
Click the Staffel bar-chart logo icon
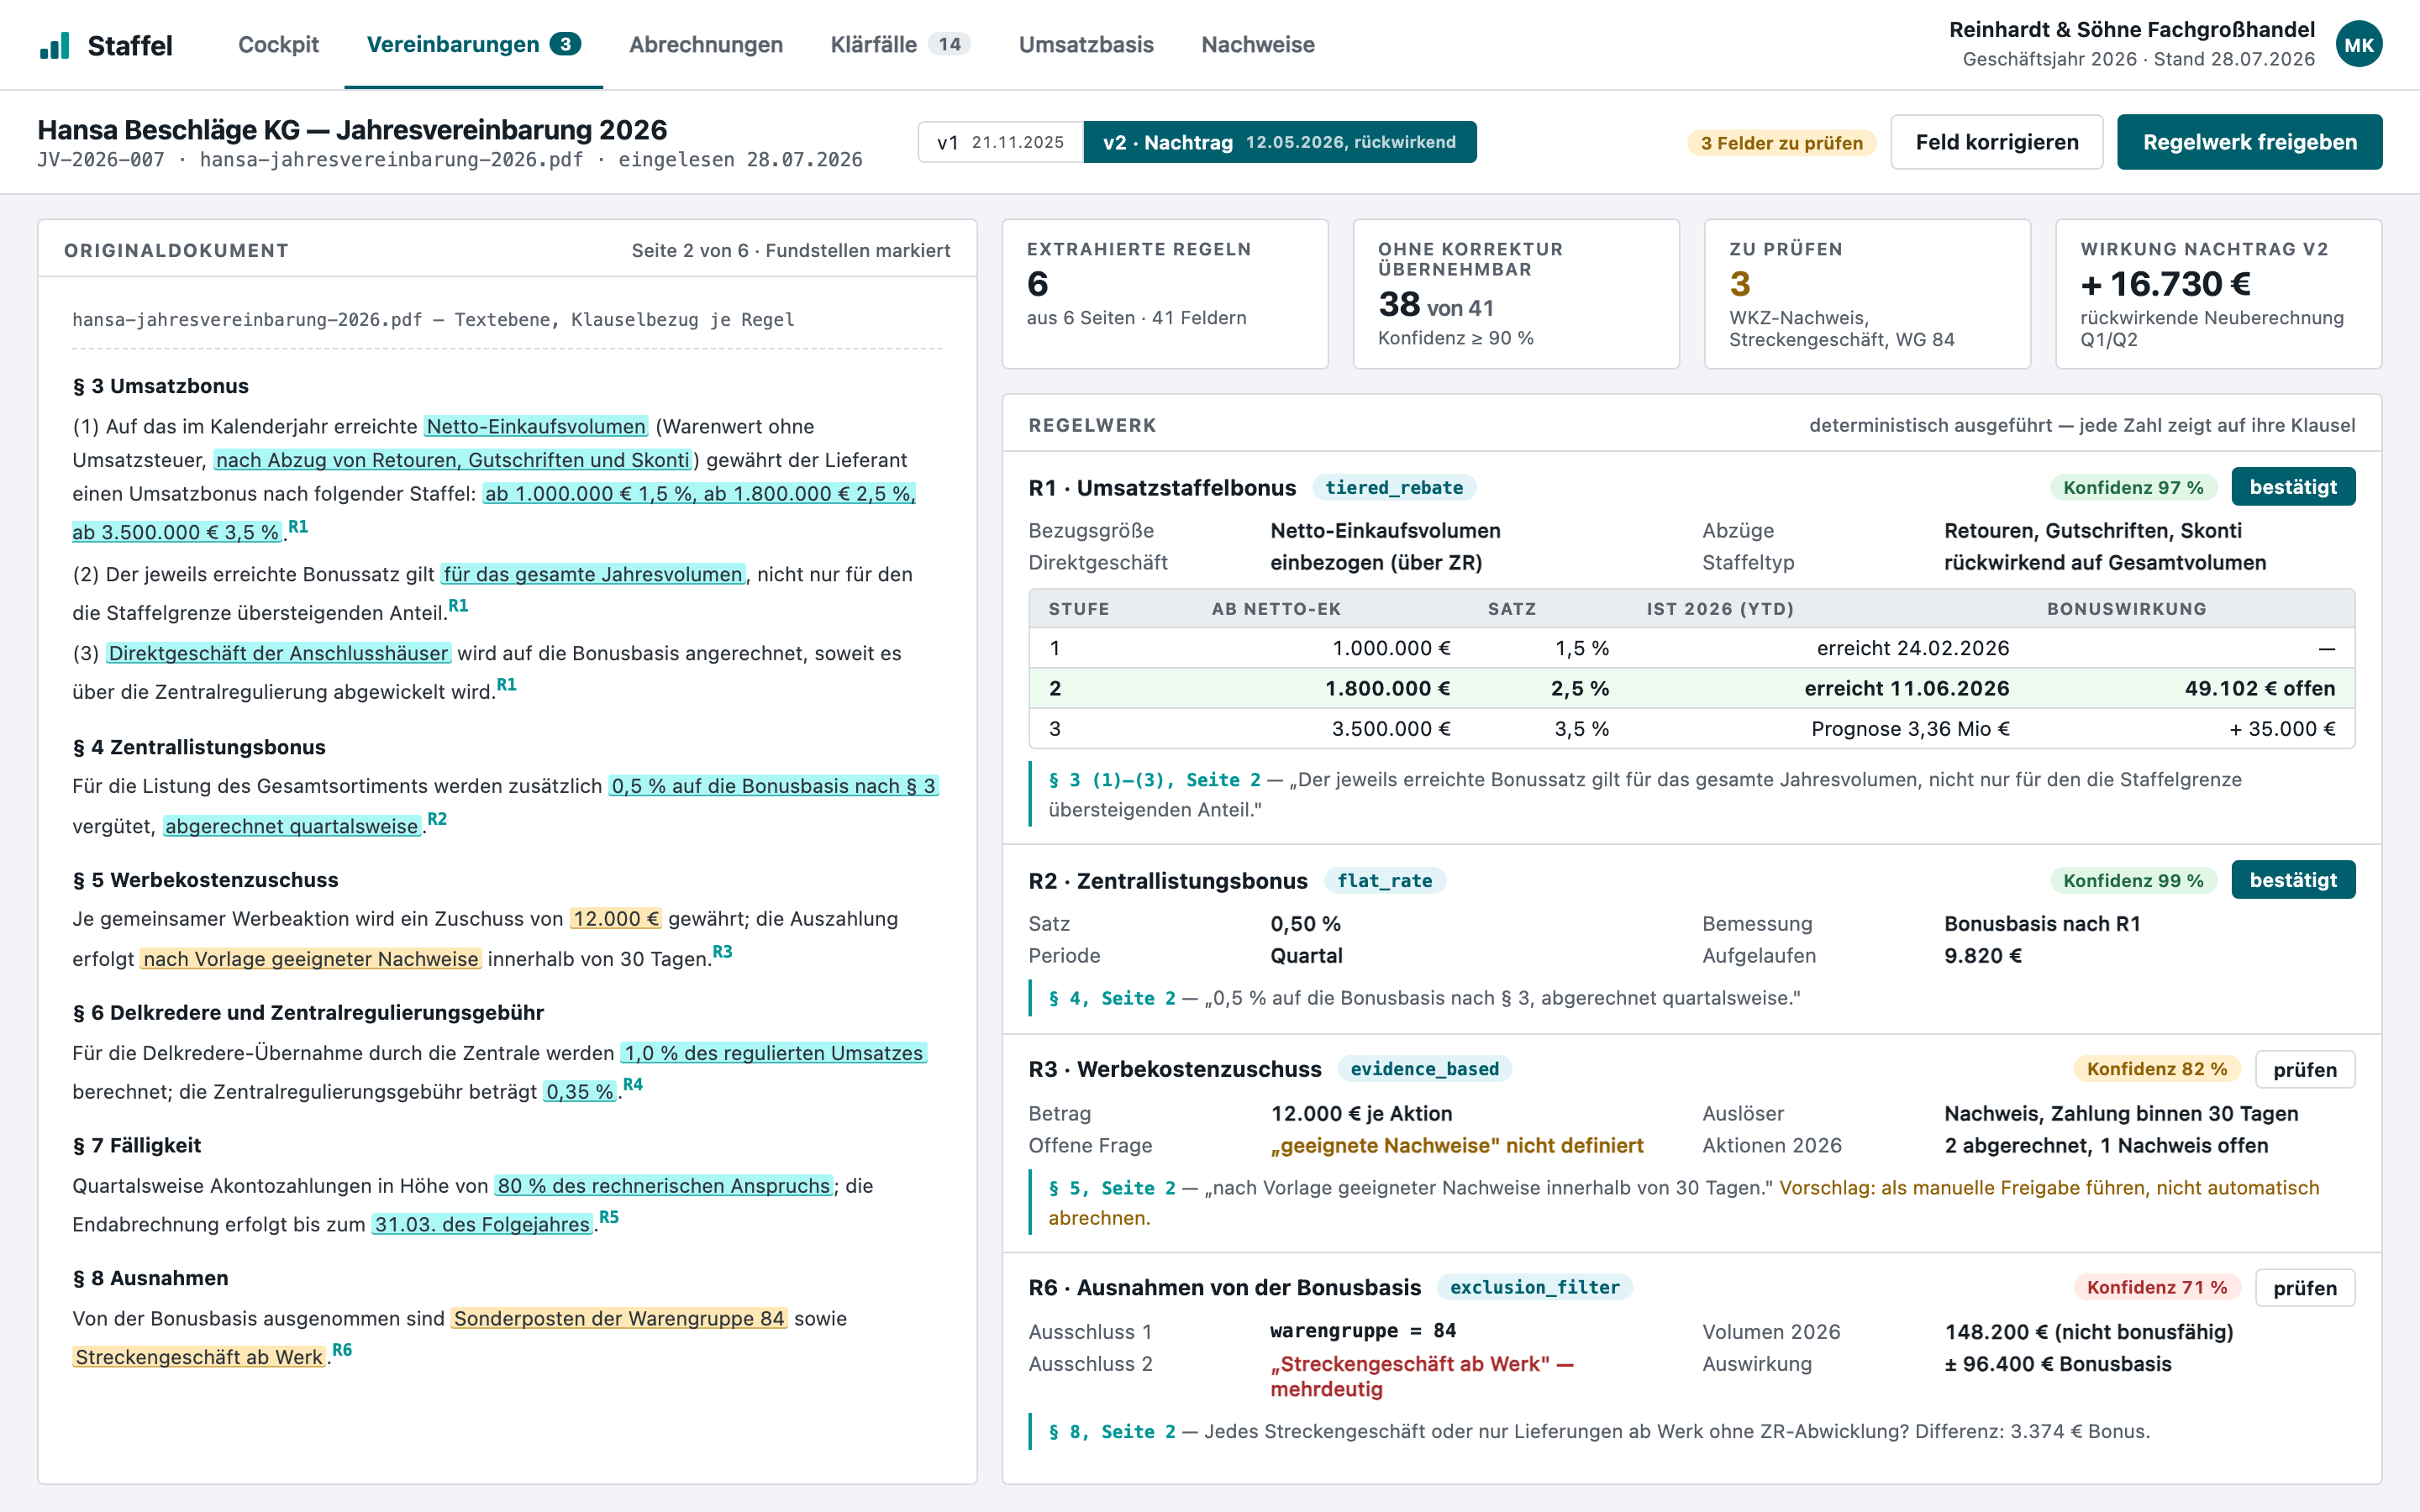point(55,45)
